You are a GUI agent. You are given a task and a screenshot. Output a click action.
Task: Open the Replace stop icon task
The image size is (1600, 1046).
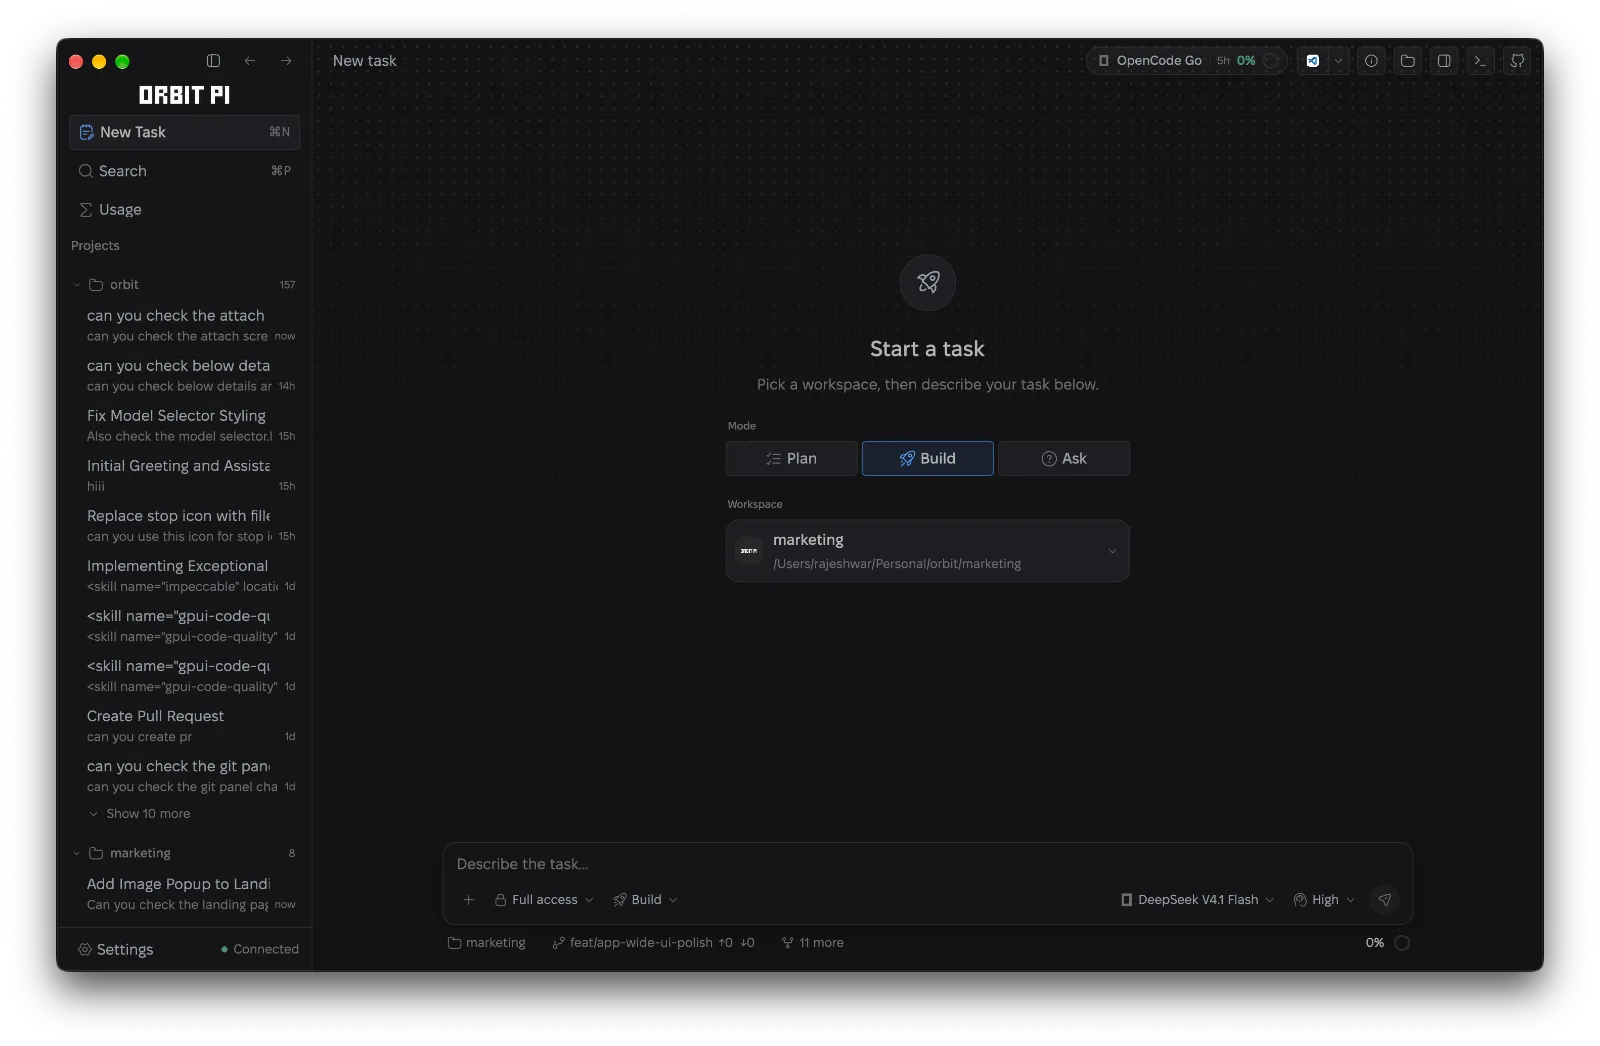tap(190, 525)
